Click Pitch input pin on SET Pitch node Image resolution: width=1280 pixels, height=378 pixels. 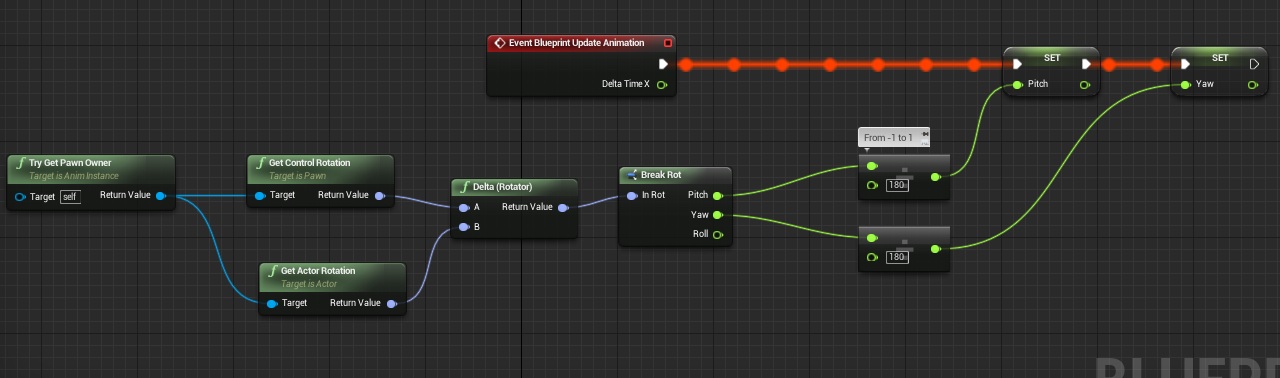(1018, 84)
